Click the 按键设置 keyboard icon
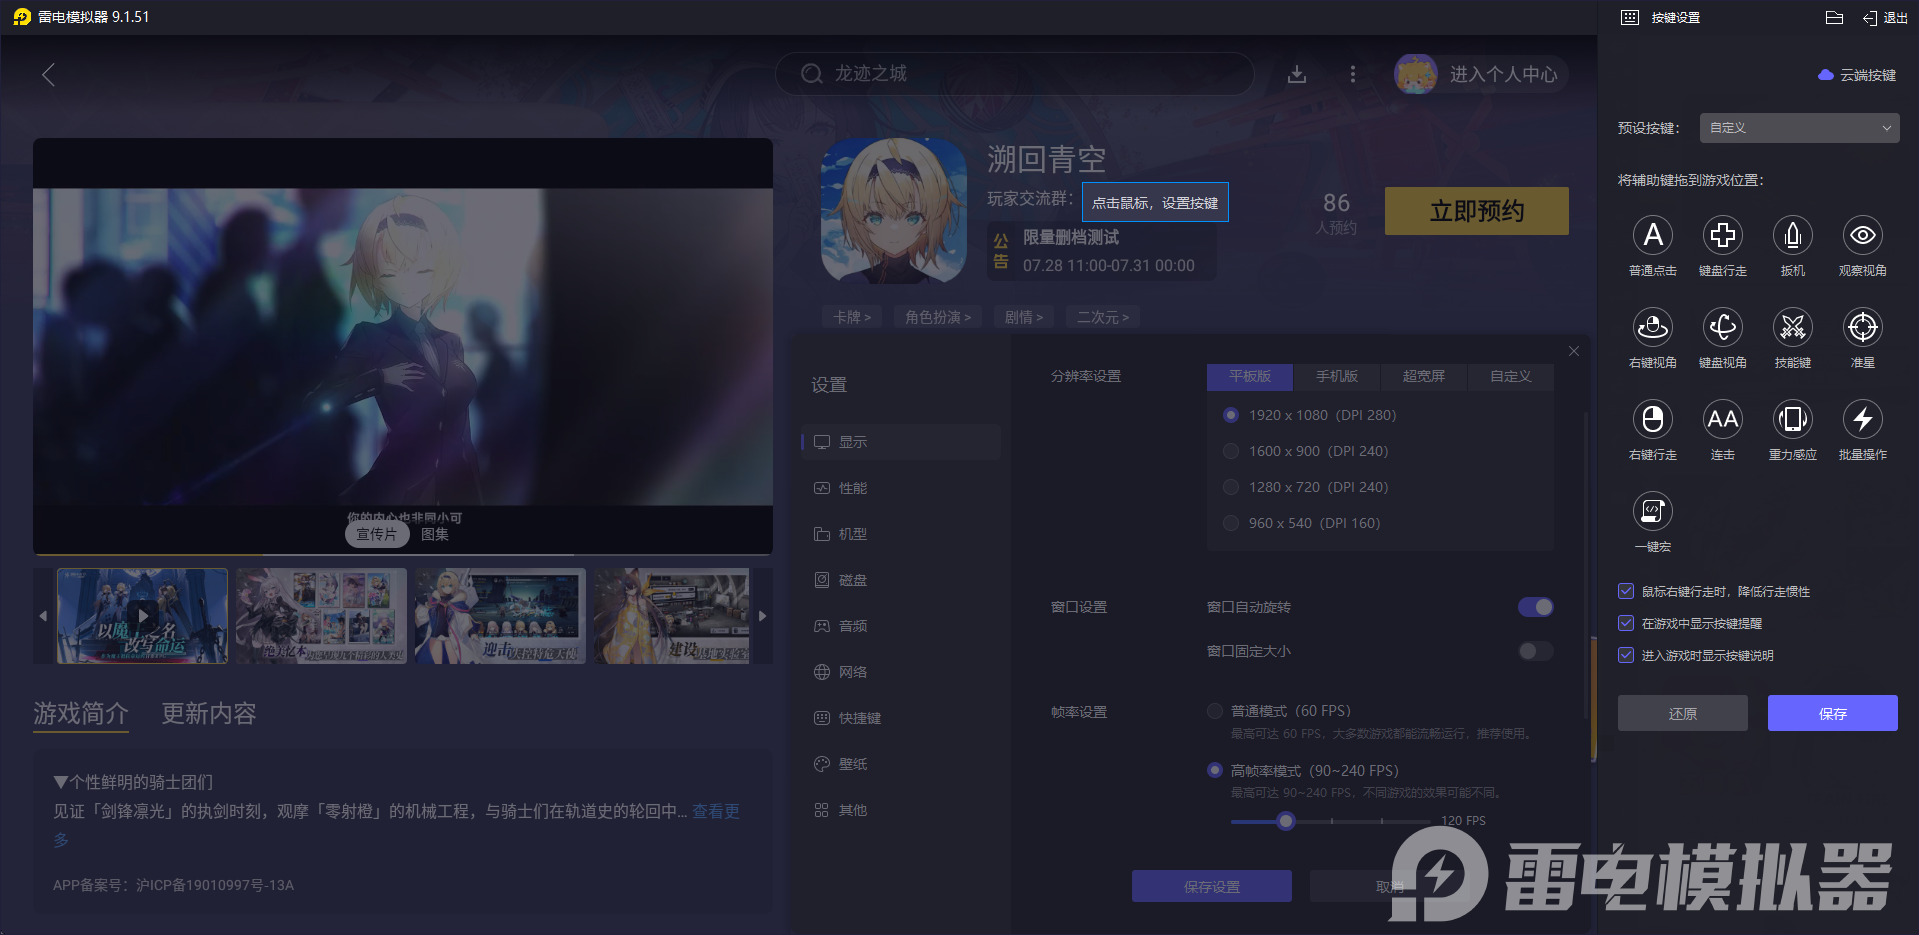Image resolution: width=1919 pixels, height=935 pixels. [x=1630, y=17]
